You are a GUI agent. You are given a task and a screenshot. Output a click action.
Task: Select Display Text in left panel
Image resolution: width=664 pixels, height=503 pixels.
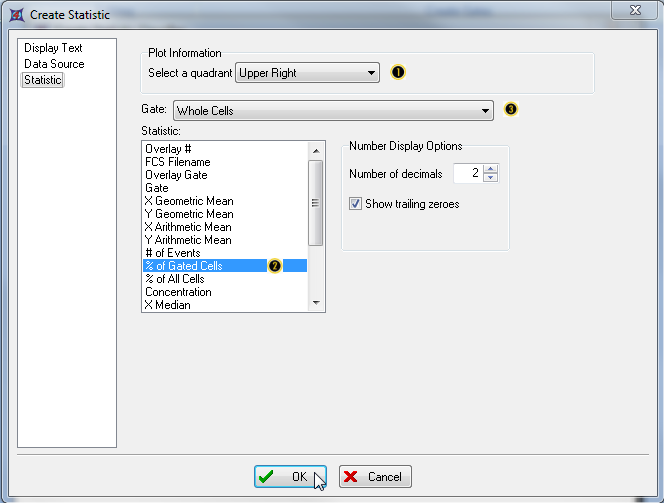[53, 48]
